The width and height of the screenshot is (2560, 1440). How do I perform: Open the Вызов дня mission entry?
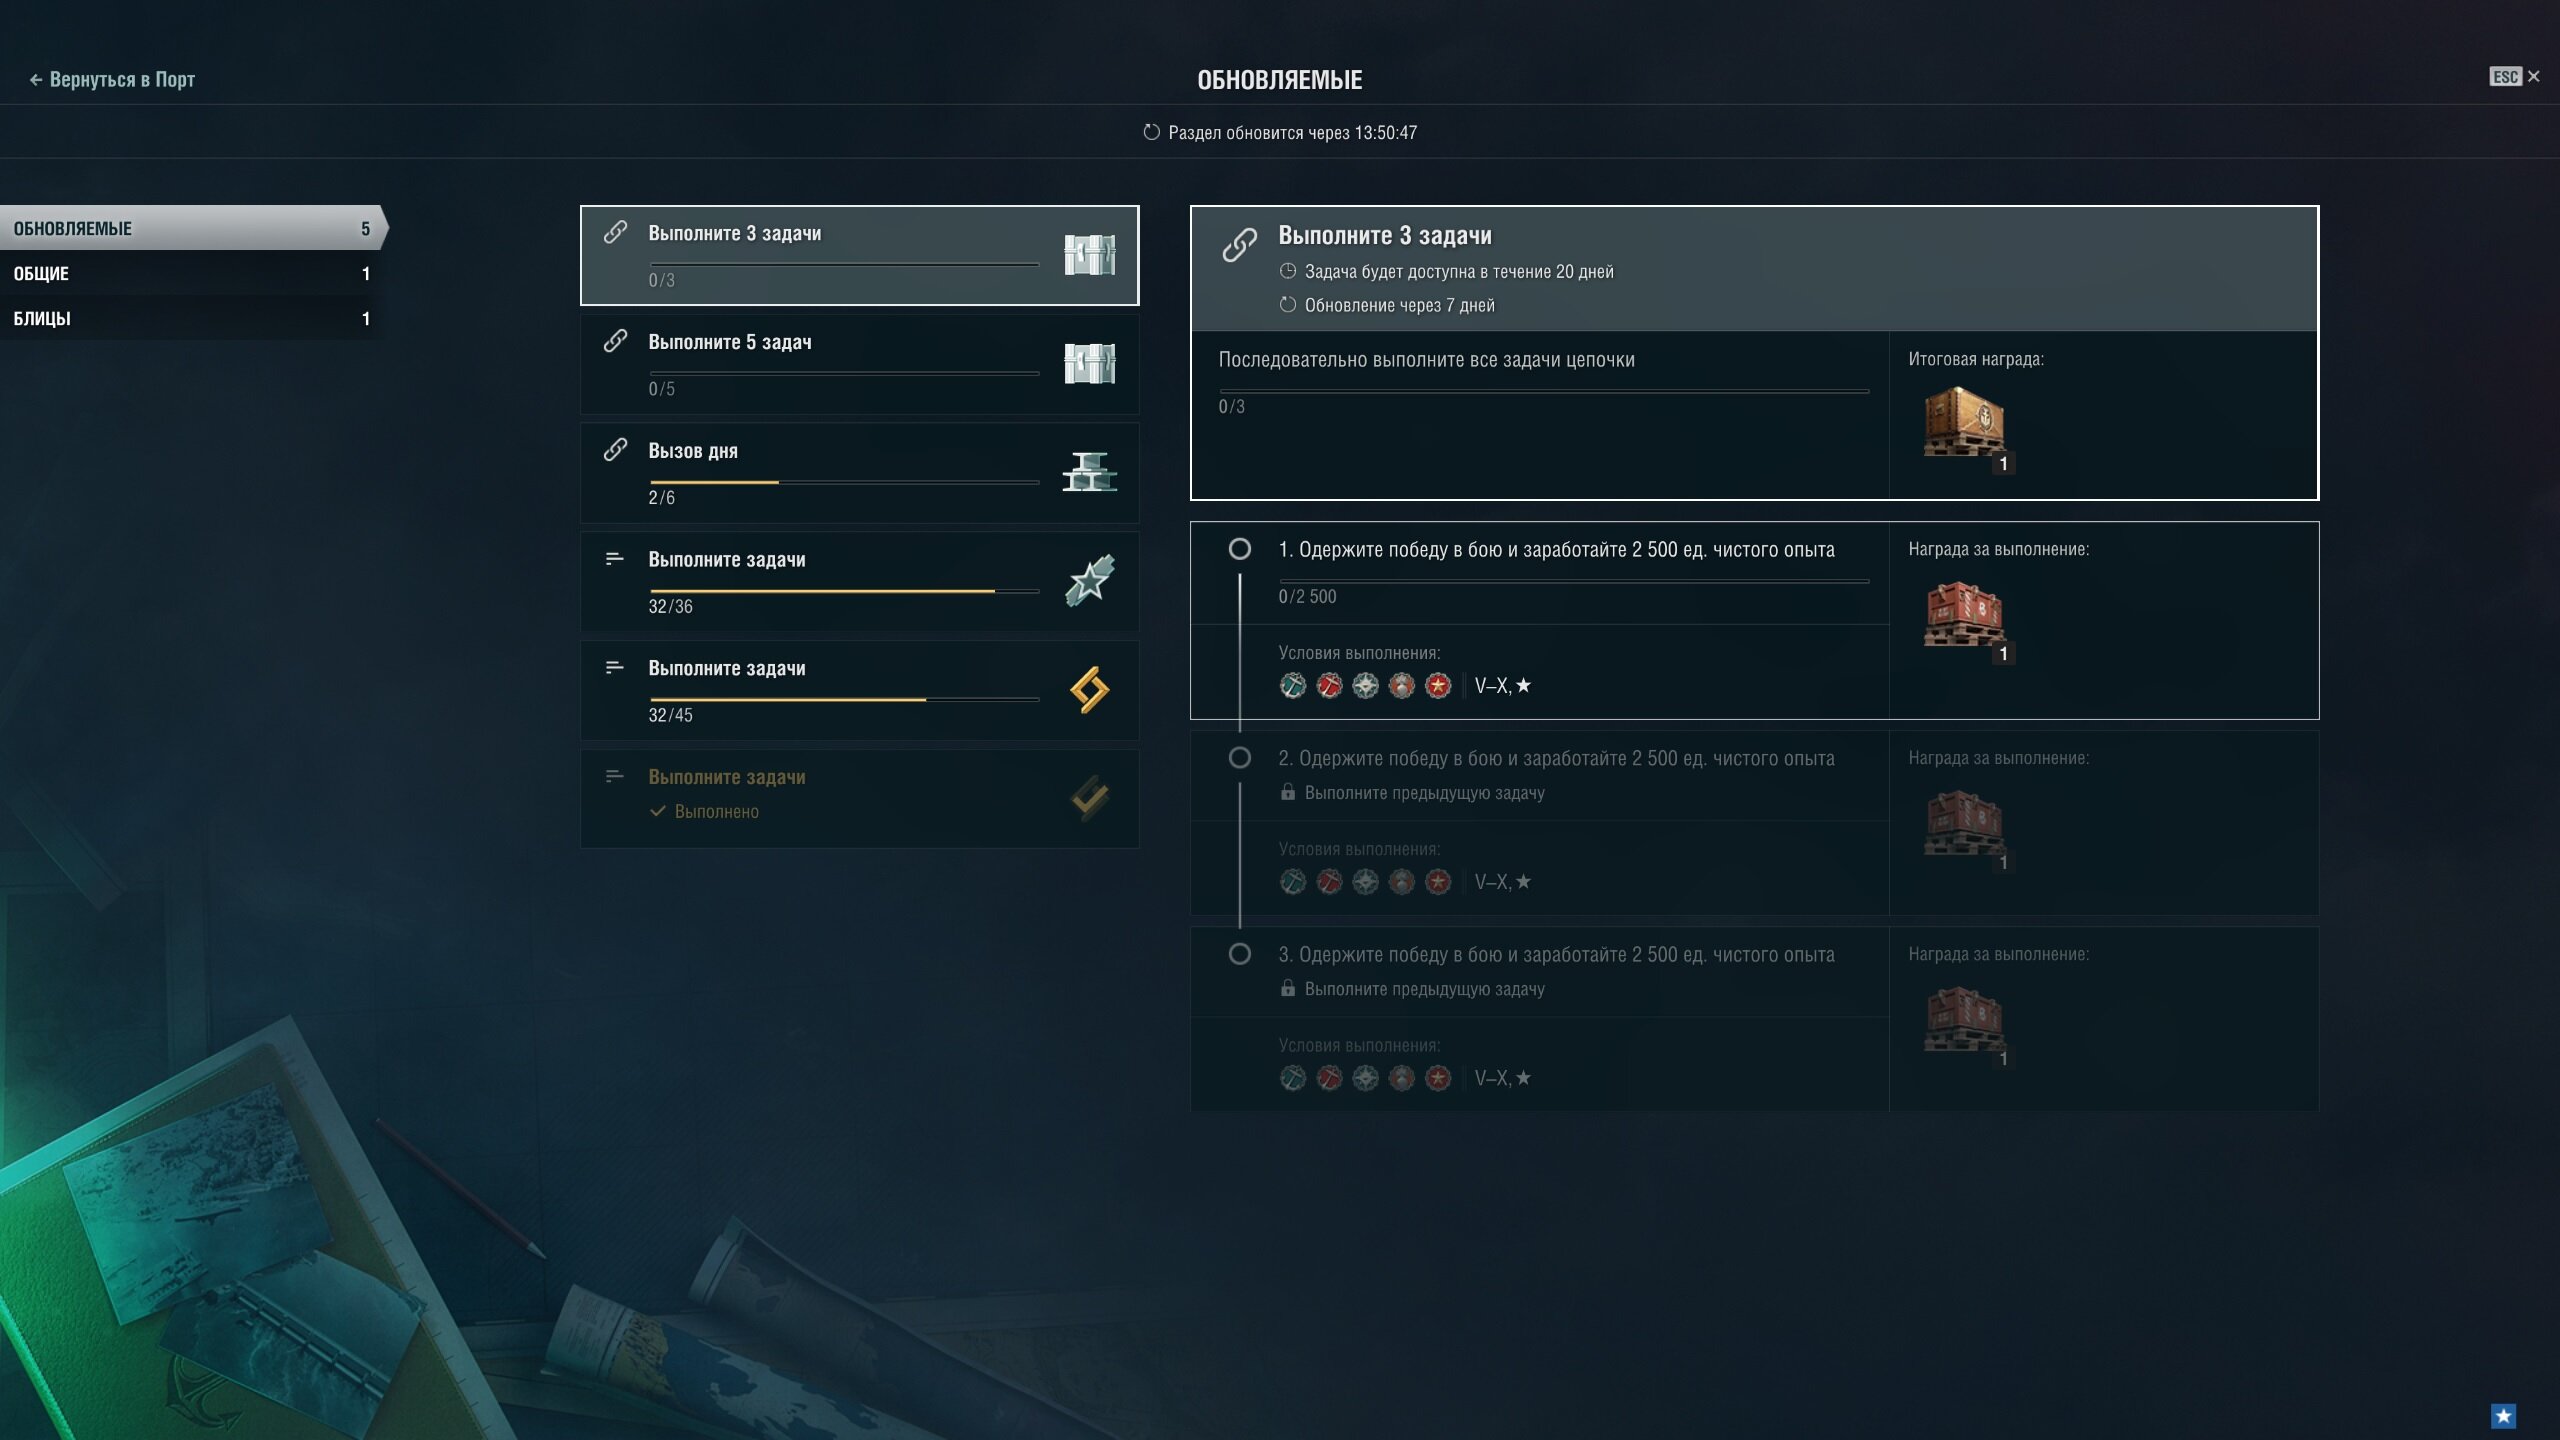[x=860, y=473]
